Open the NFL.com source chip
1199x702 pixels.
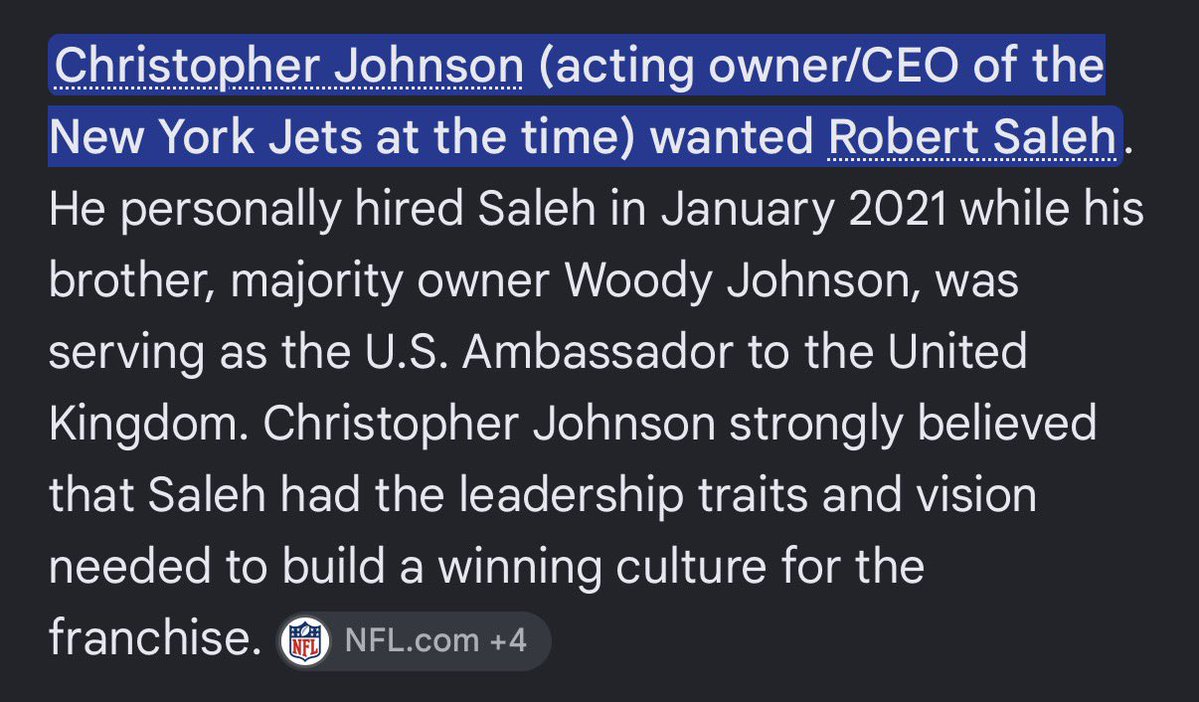coord(413,641)
